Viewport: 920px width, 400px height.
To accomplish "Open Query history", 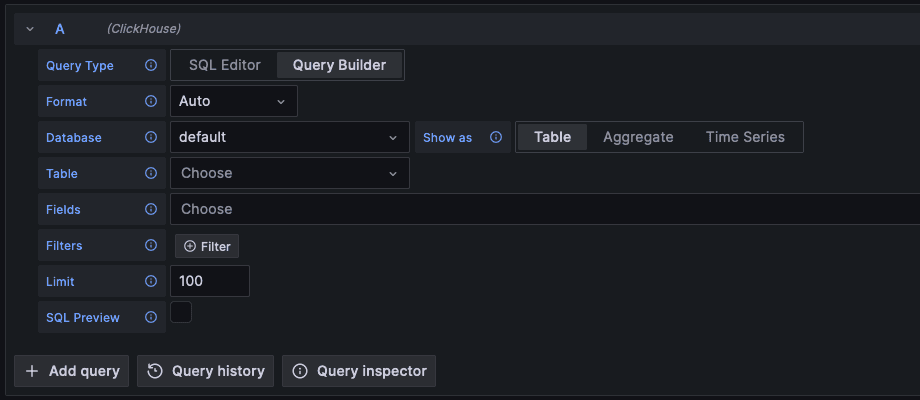I will 206,371.
